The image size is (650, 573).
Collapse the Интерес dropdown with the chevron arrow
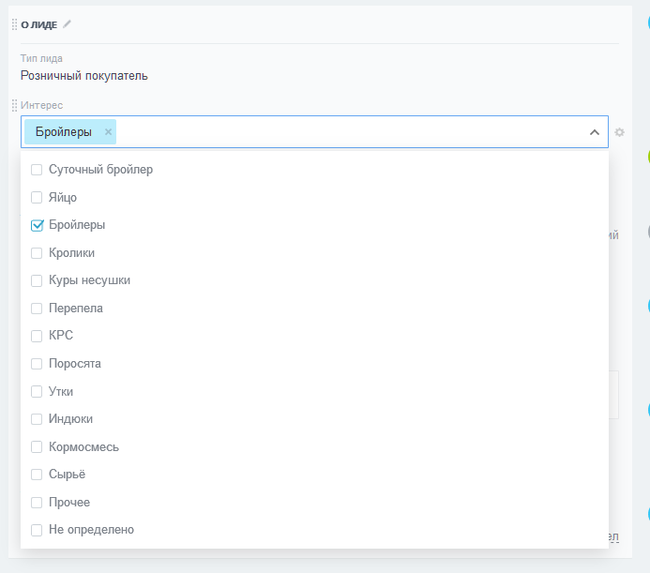pyautogui.click(x=594, y=132)
